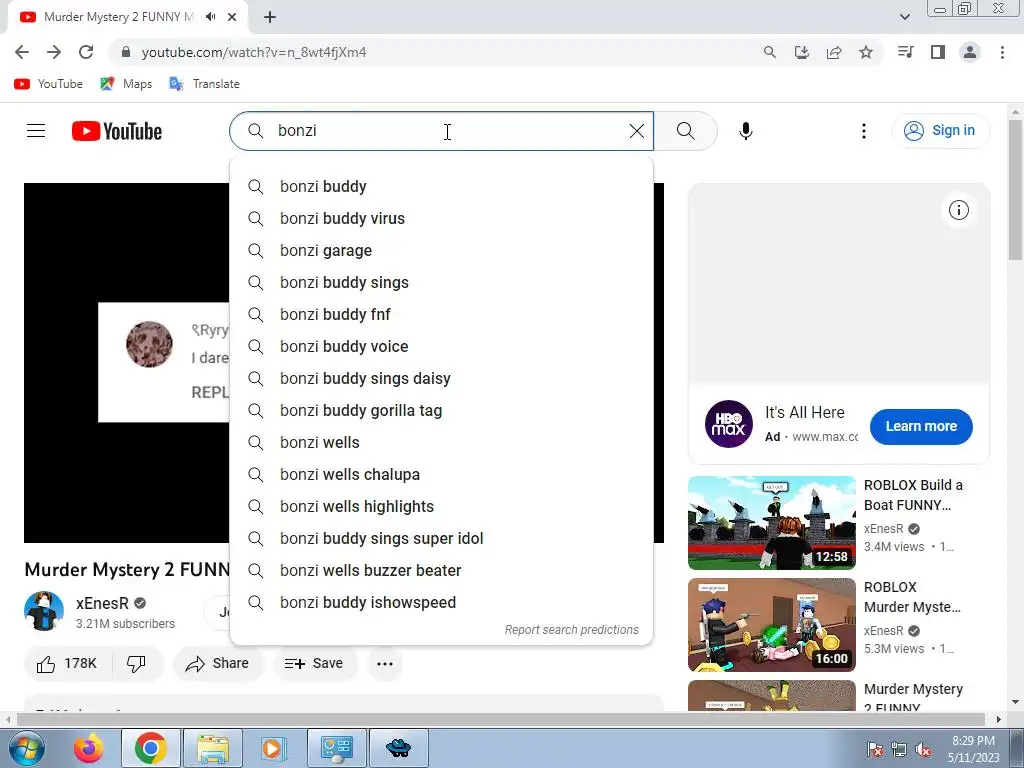The width and height of the screenshot is (1024, 768).
Task: Open ROBLOX Murder Mystery 16:00 thumbnail
Action: [772, 625]
